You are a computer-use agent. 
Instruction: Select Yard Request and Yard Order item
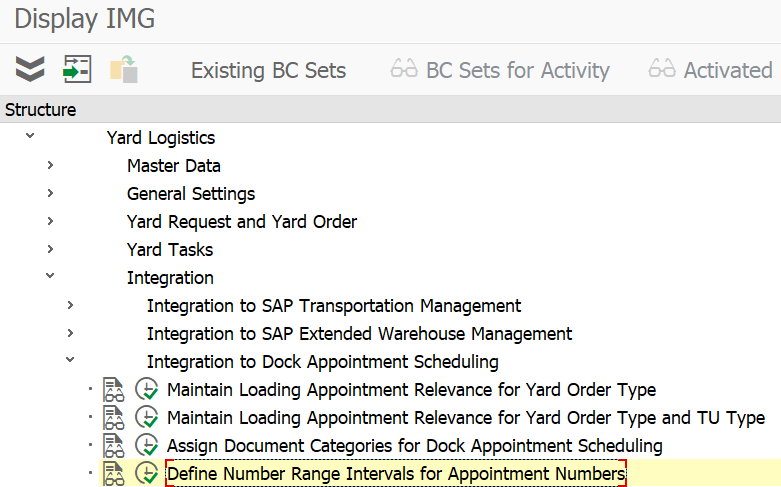coord(242,222)
